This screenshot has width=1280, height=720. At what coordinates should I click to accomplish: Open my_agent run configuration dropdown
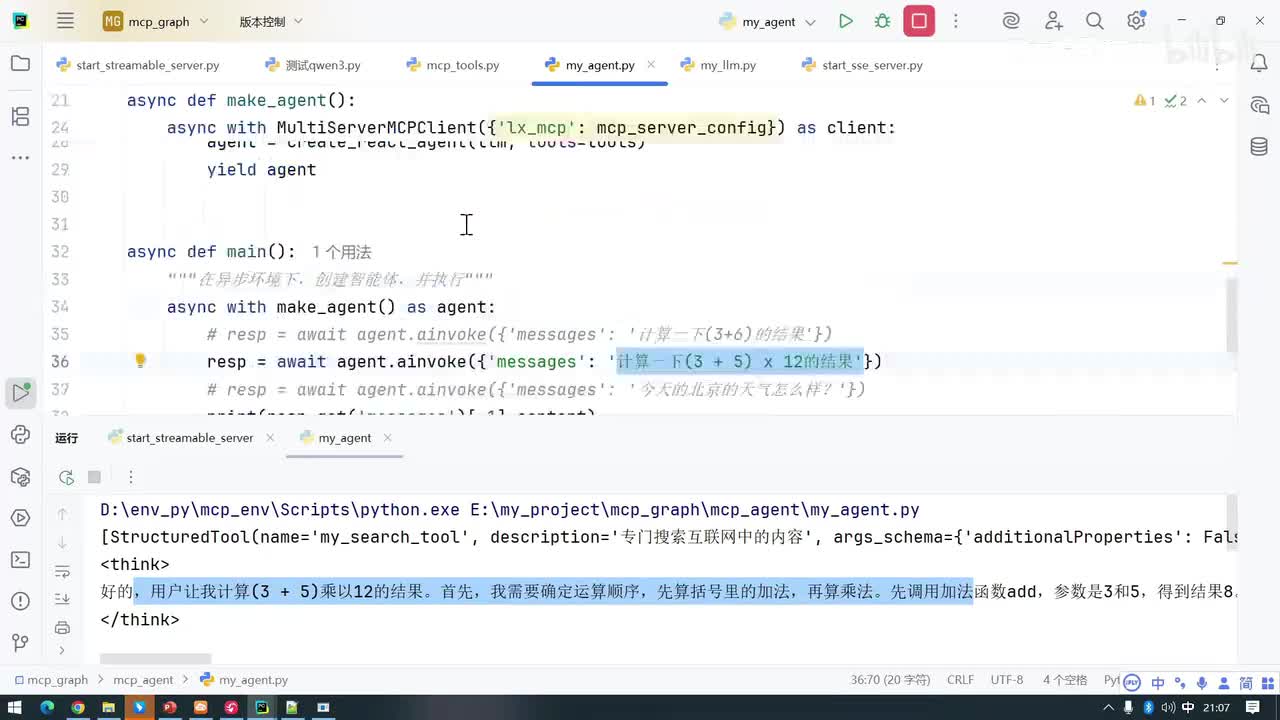point(768,21)
